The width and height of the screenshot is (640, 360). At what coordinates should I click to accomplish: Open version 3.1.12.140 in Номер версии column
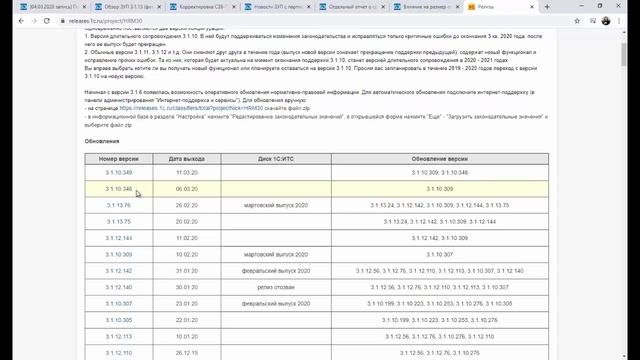[119, 287]
